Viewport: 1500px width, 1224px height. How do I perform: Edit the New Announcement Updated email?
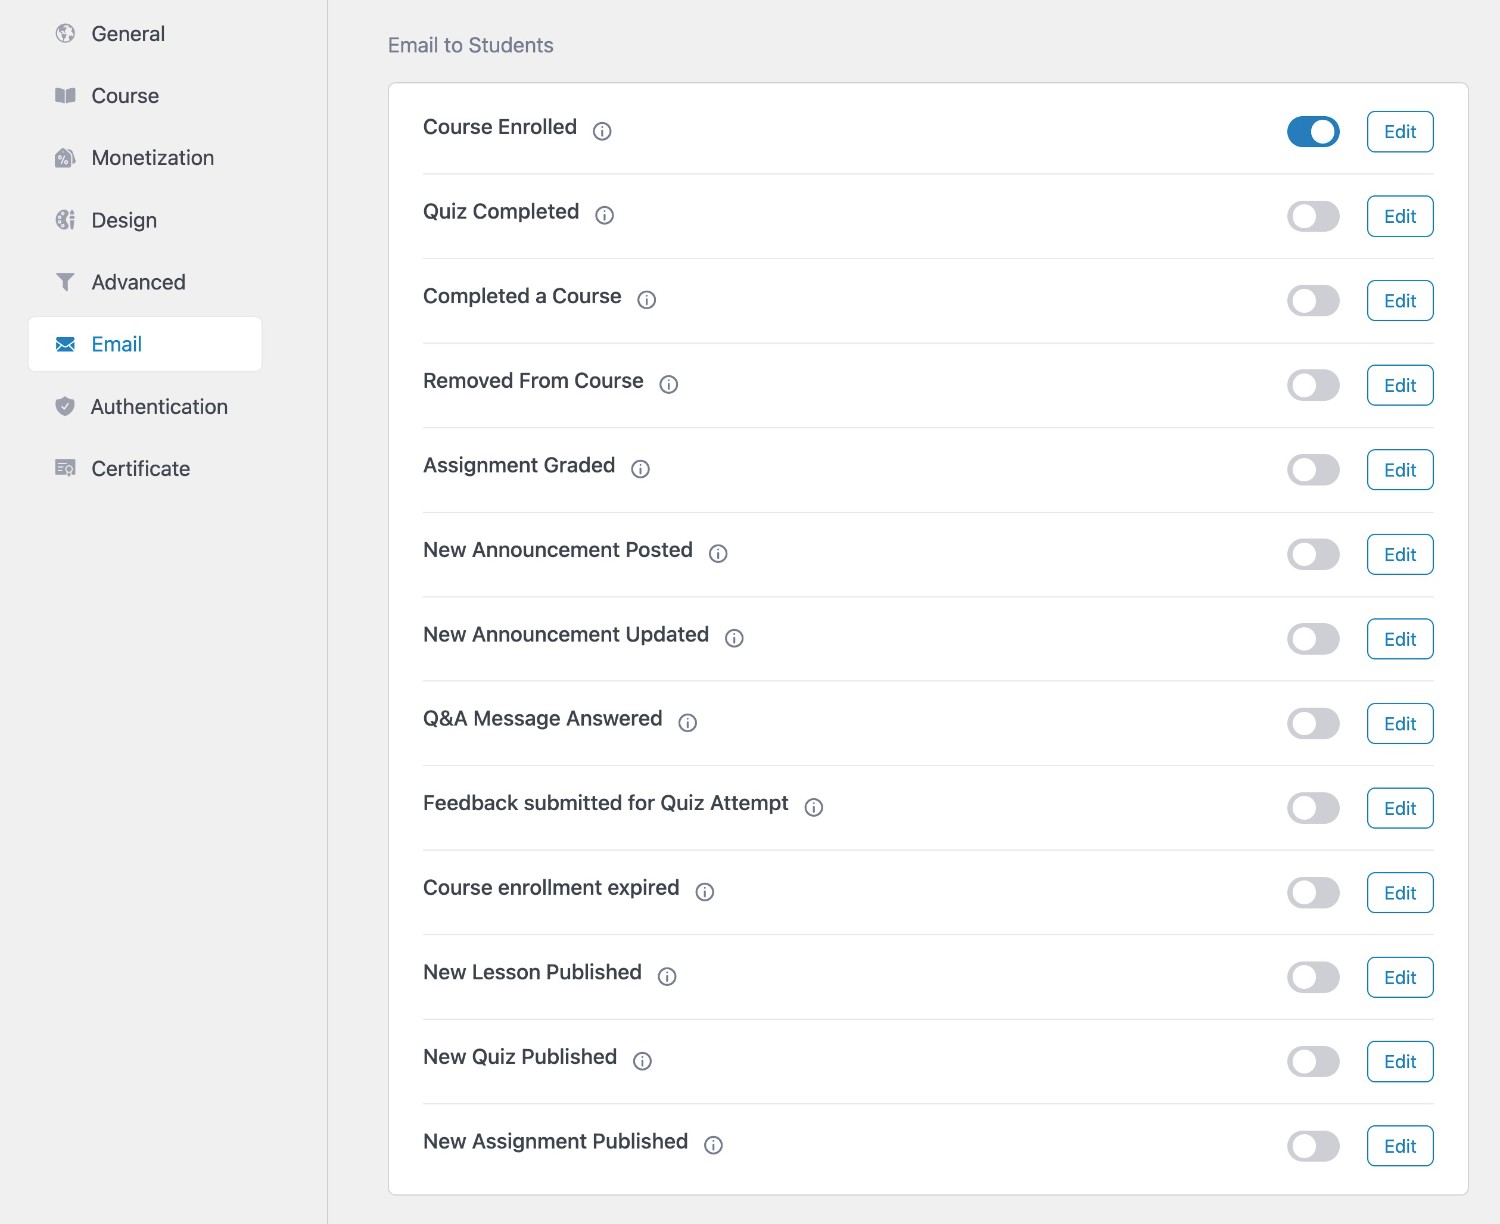1400,638
